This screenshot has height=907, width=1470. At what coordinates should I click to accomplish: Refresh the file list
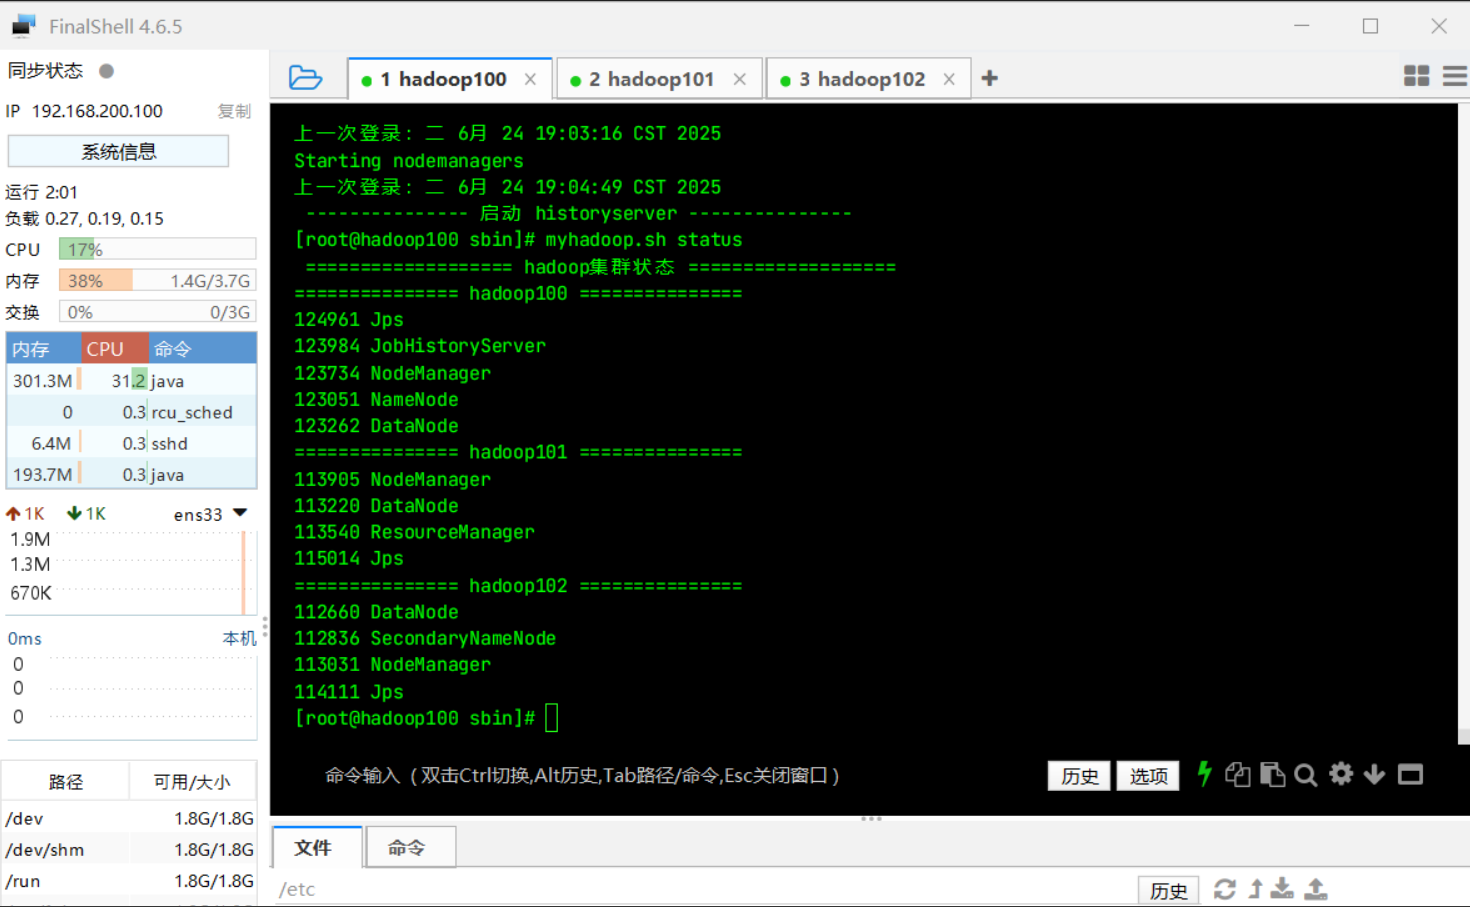click(1225, 889)
